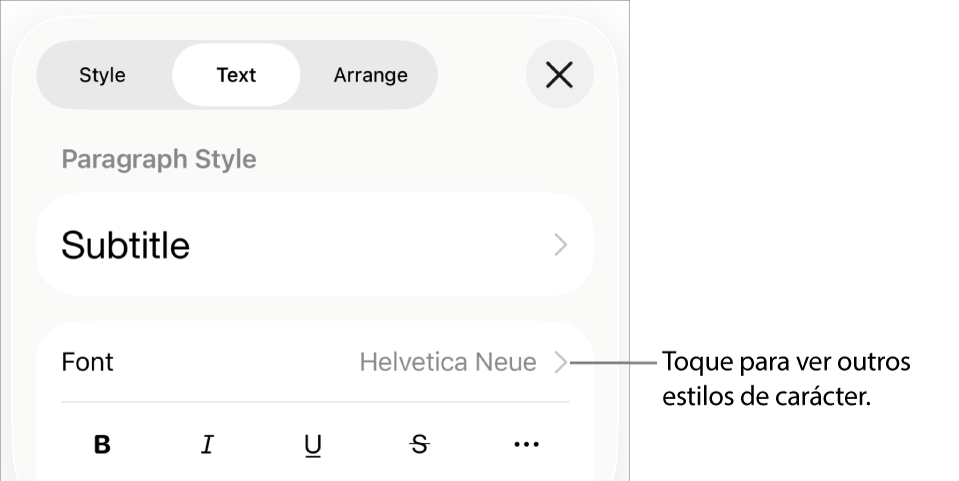Viewport: 959px width, 481px height.
Task: Click blank space right of Subtitle text
Action: point(370,245)
